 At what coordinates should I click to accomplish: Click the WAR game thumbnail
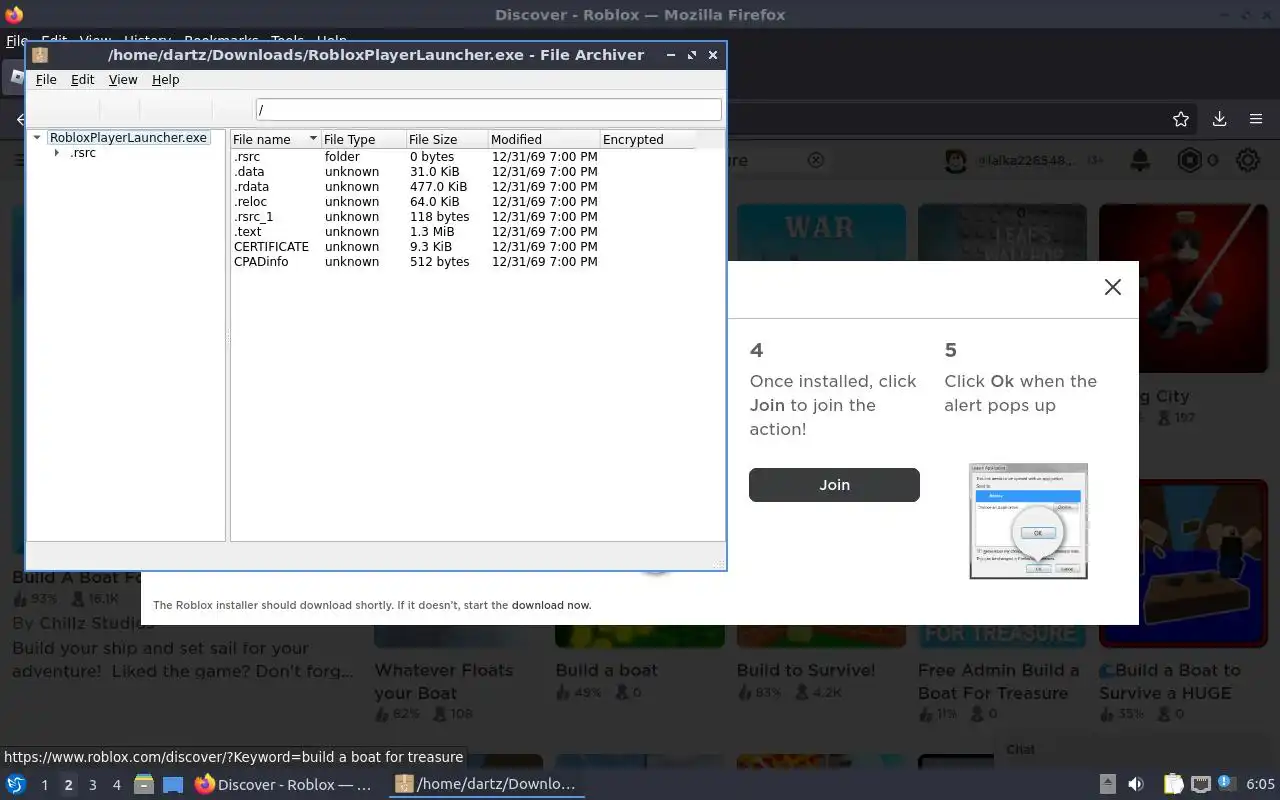click(821, 233)
